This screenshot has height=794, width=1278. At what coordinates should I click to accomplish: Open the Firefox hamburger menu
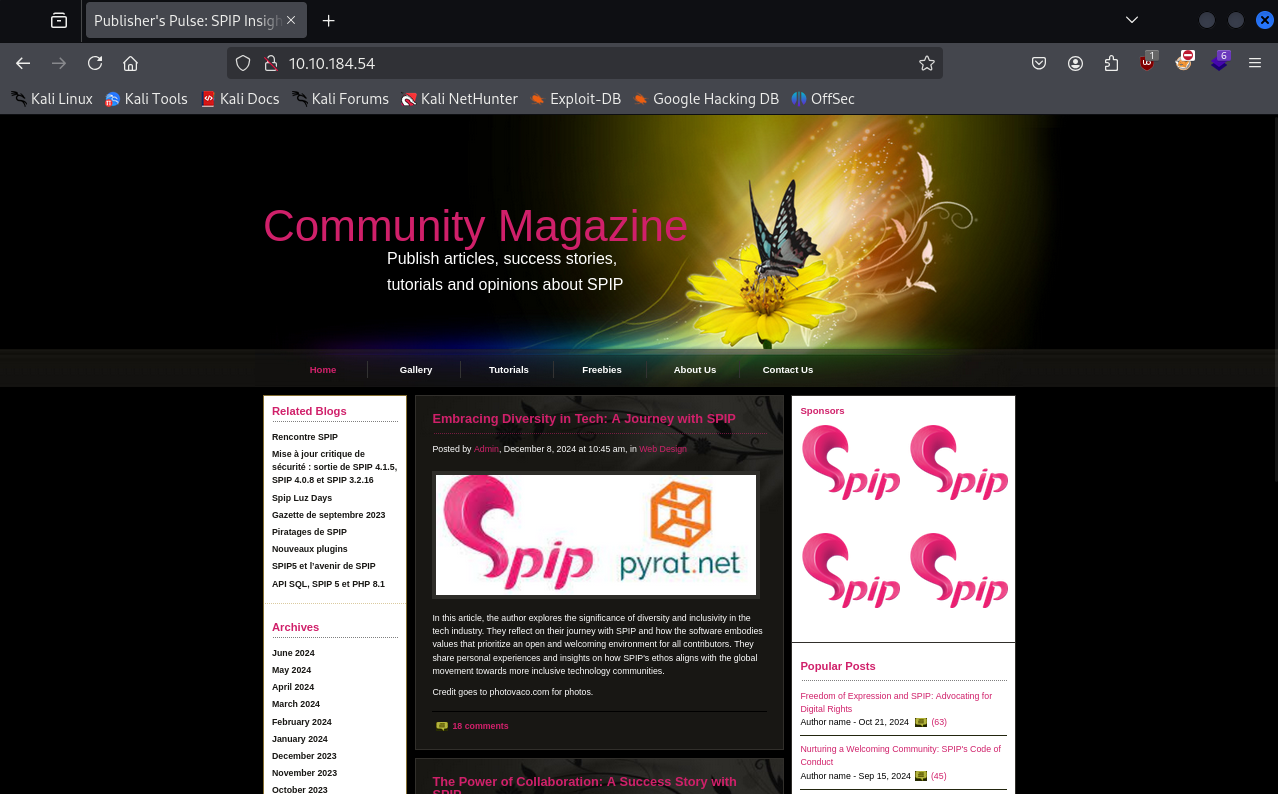1255,63
